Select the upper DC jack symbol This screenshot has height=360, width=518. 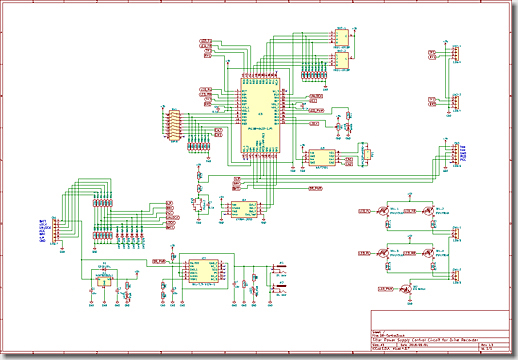(279, 268)
